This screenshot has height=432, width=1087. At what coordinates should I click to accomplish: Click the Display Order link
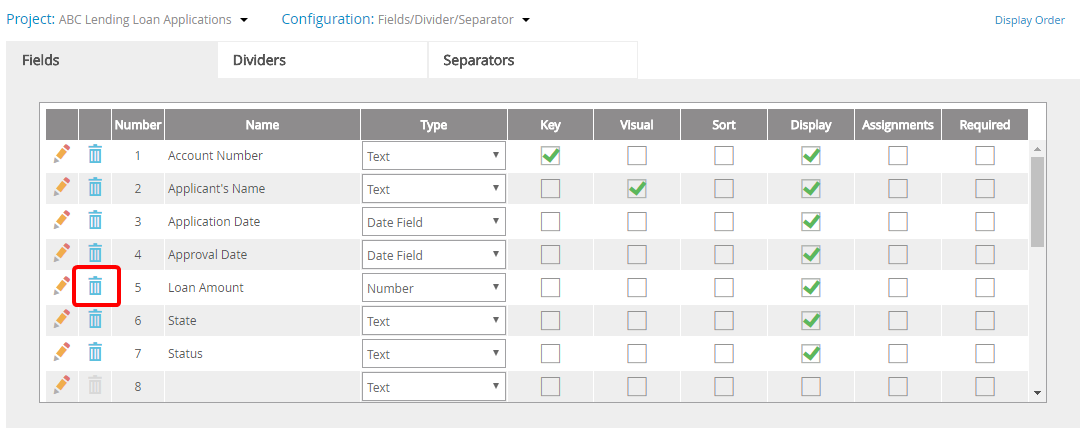pyautogui.click(x=1029, y=20)
